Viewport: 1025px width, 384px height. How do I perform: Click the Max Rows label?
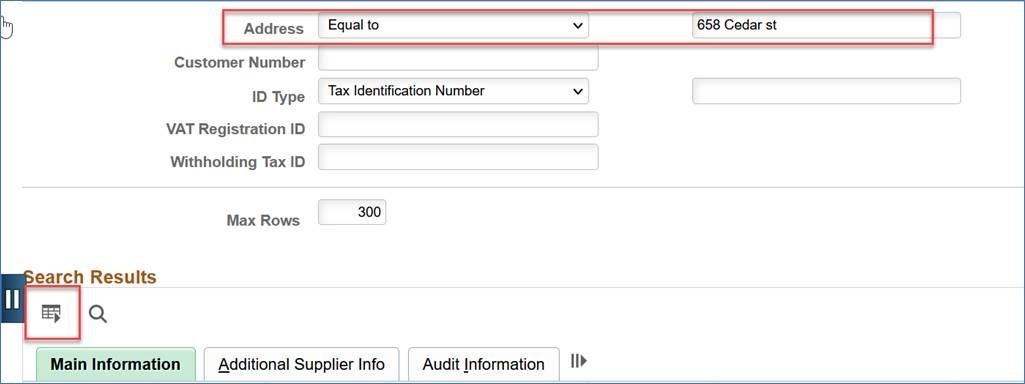click(x=263, y=220)
